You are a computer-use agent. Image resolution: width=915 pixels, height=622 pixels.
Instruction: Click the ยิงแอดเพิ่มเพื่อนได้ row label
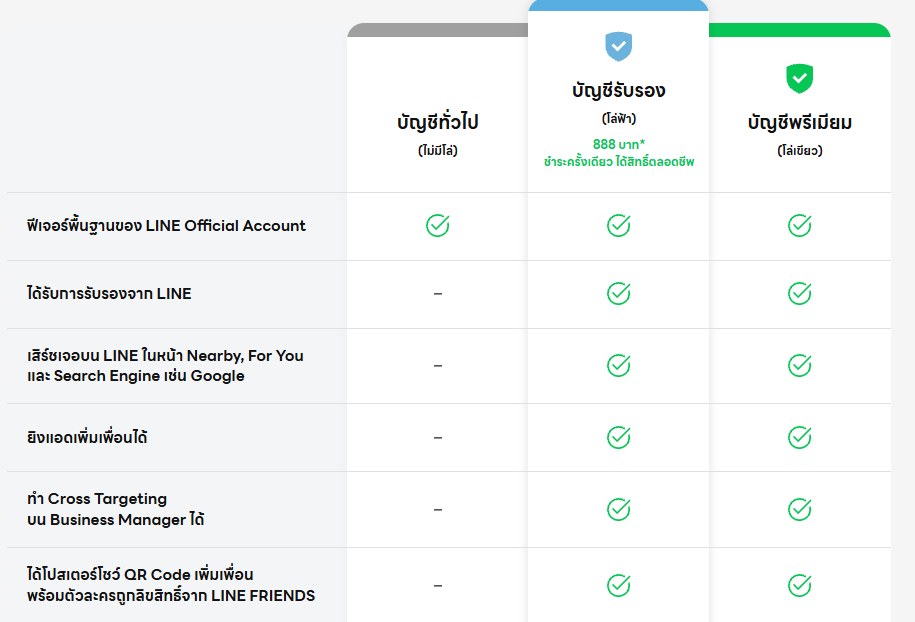tap(87, 437)
